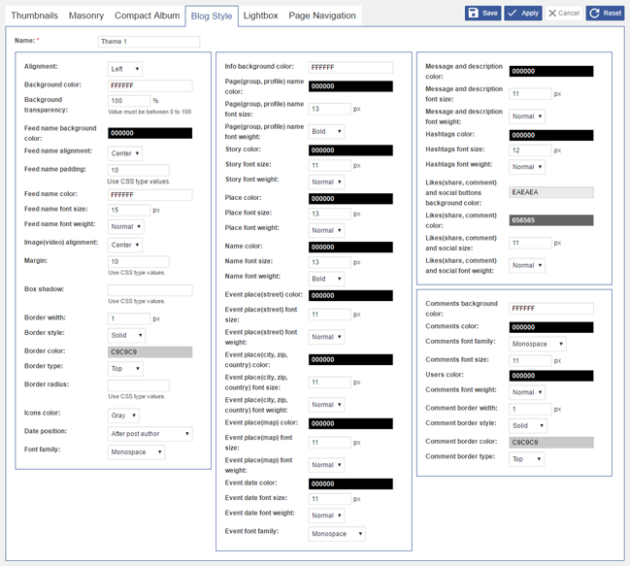Open the Feed name alignment dropdown
This screenshot has height=566, width=630.
[x=125, y=153]
